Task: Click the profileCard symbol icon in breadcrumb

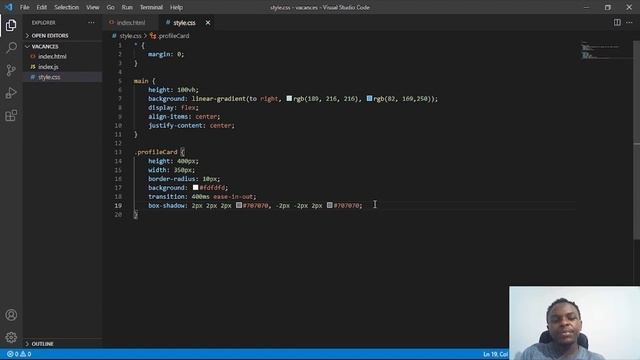Action: (153, 36)
